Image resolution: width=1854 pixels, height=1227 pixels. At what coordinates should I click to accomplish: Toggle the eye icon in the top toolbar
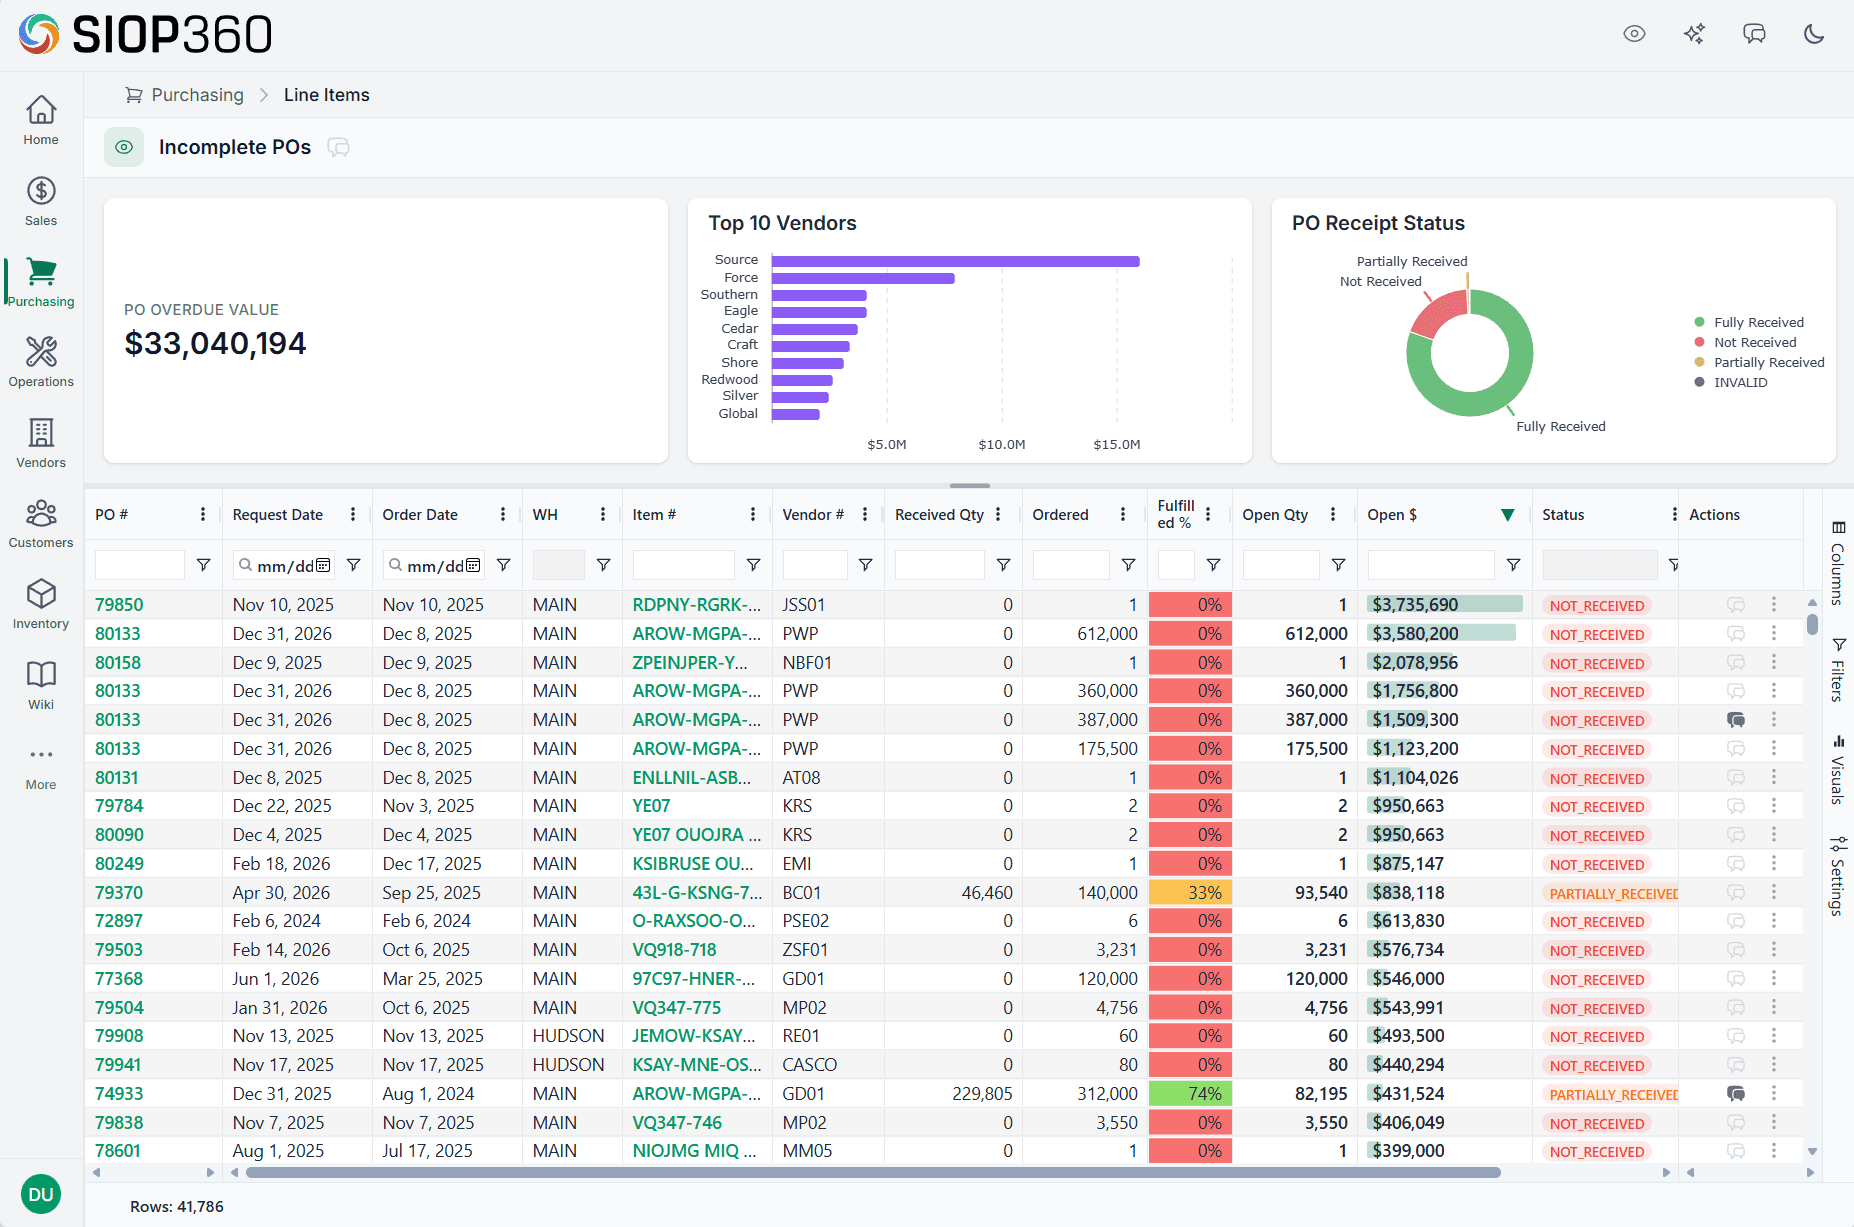1635,33
